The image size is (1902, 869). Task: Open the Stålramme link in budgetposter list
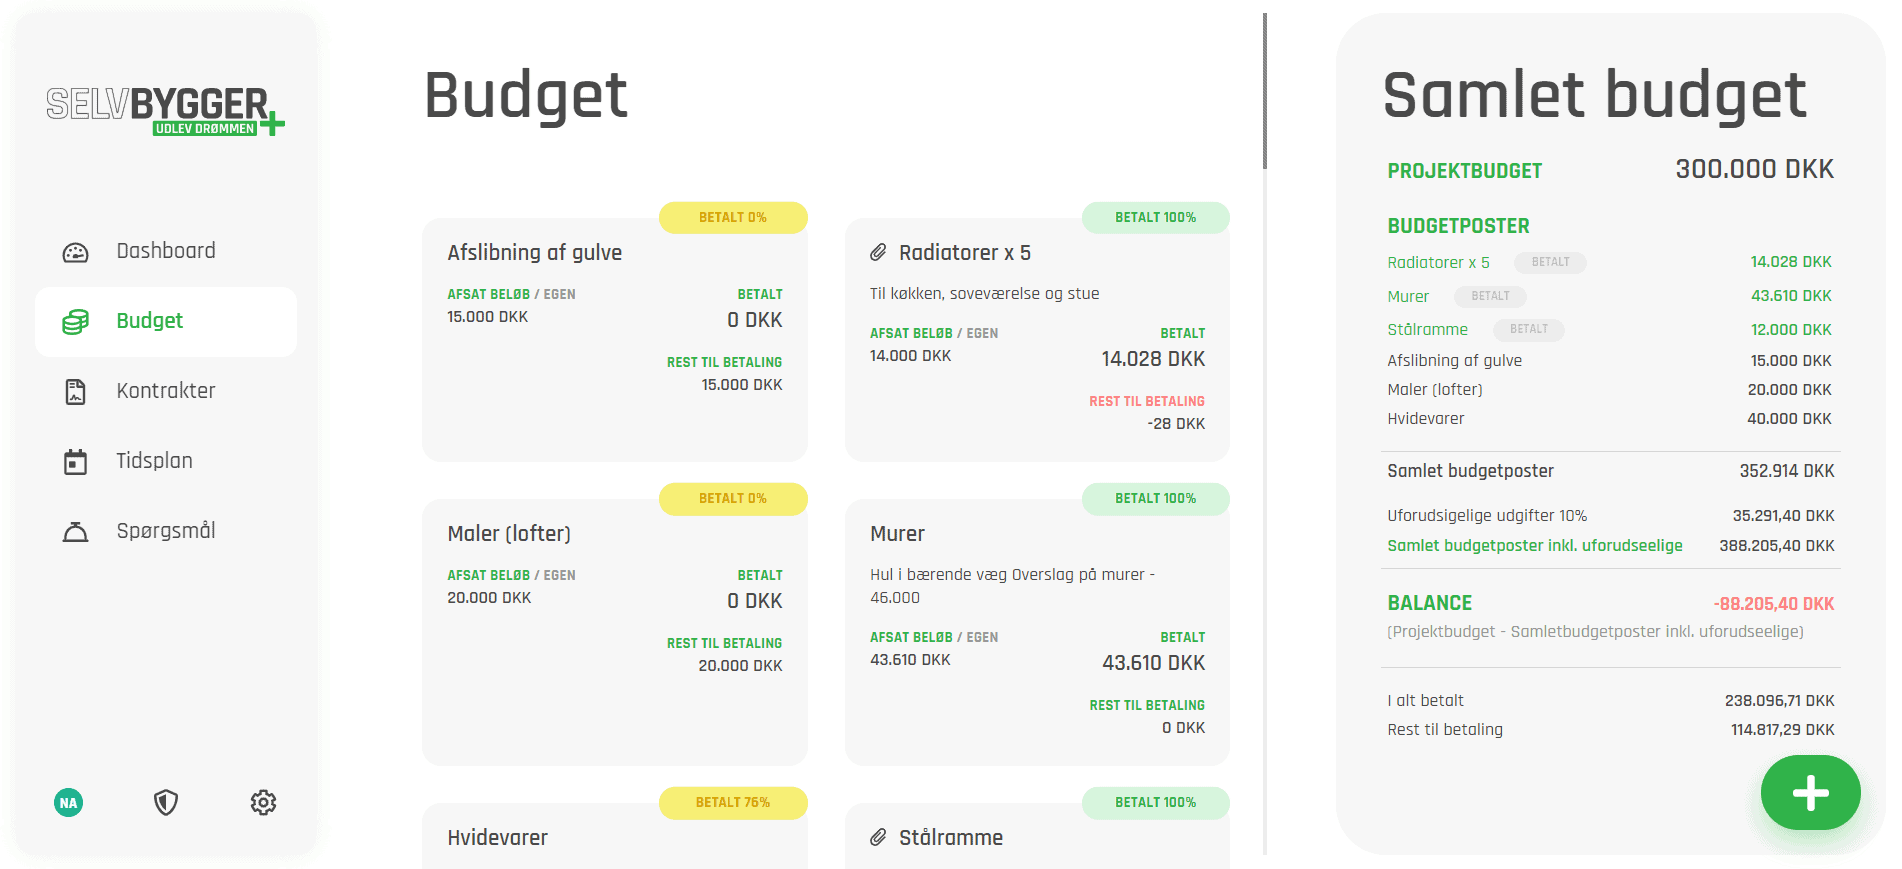coord(1427,329)
